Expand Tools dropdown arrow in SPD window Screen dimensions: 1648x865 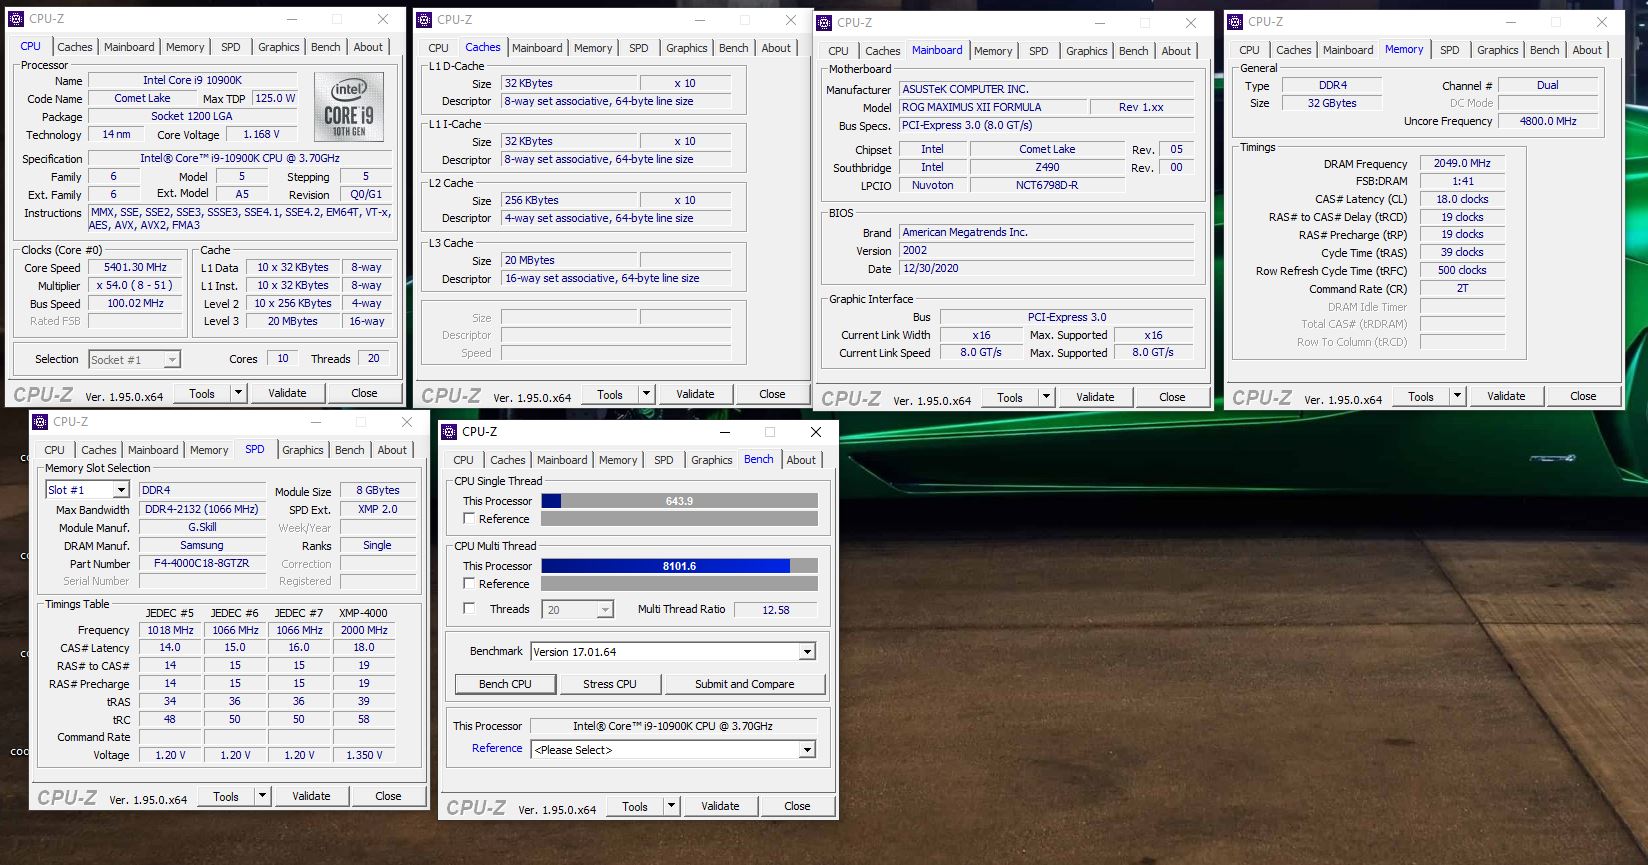click(x=263, y=796)
